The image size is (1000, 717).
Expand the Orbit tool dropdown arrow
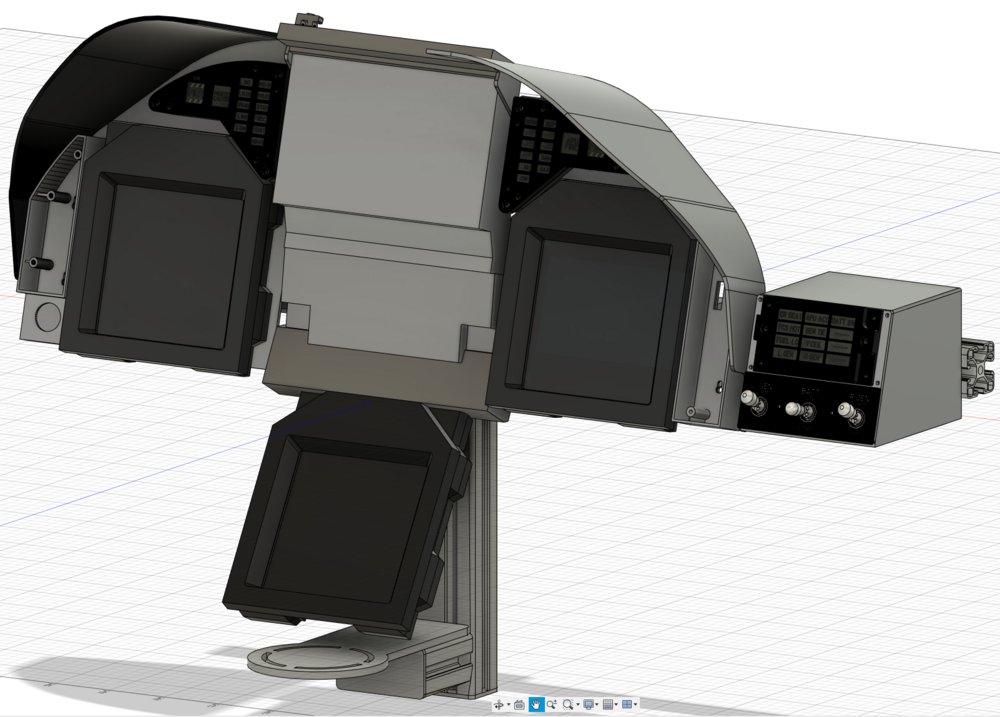click(x=507, y=704)
